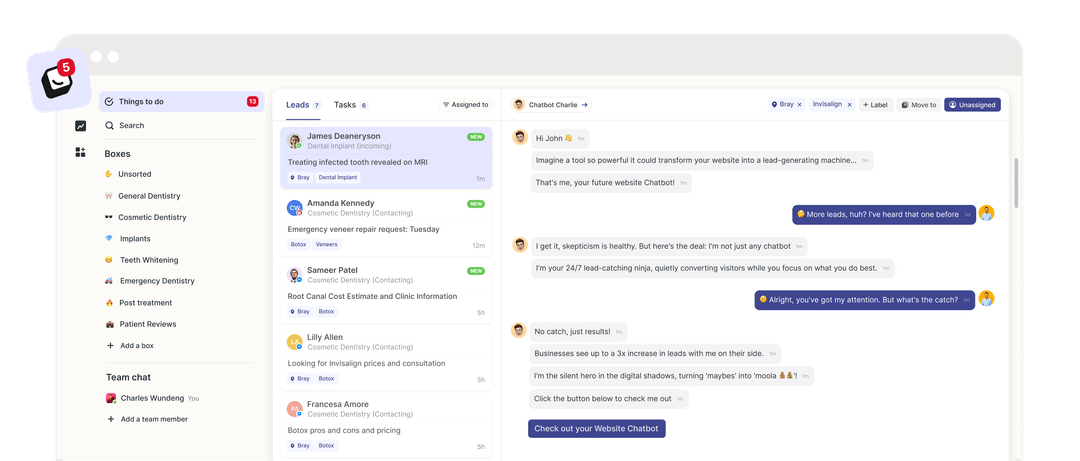
Task: Click the chat panel vertical scrollbar
Action: [x=1015, y=183]
